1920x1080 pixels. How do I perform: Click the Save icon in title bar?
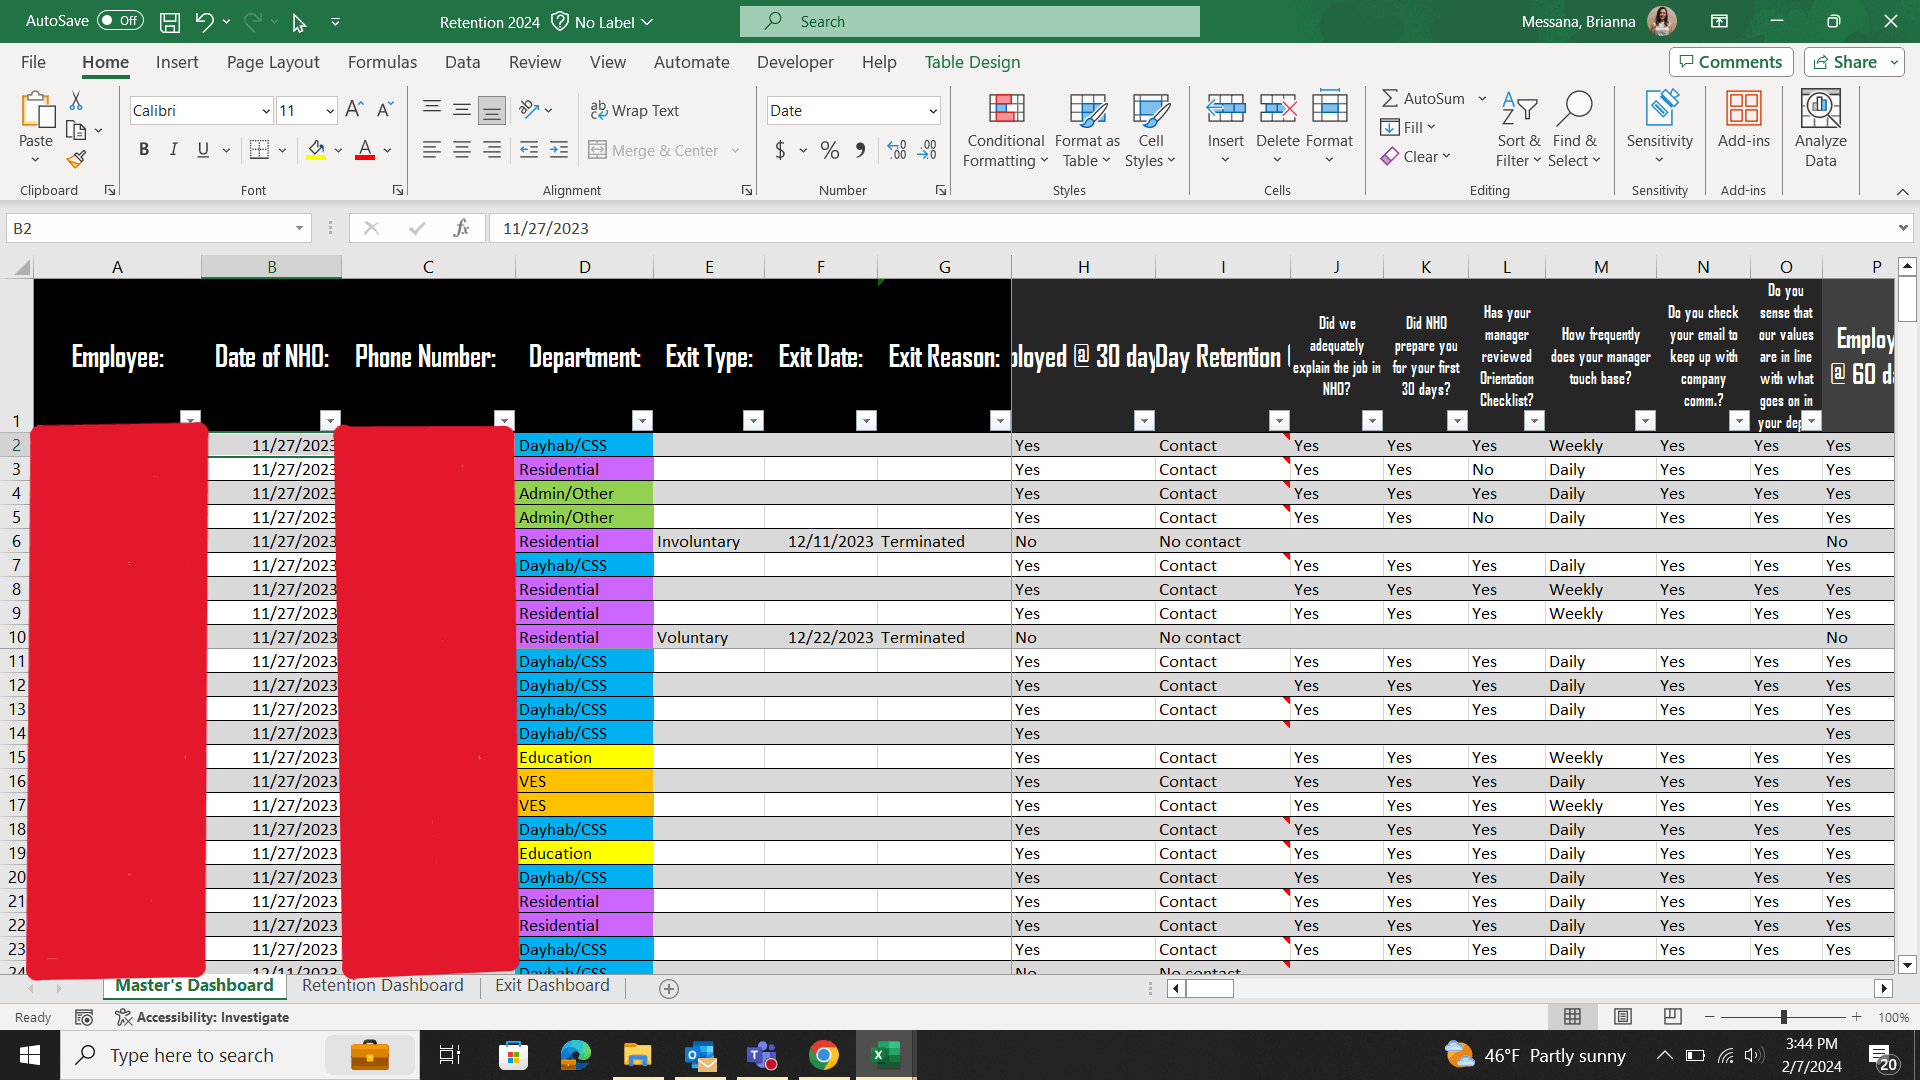click(170, 21)
